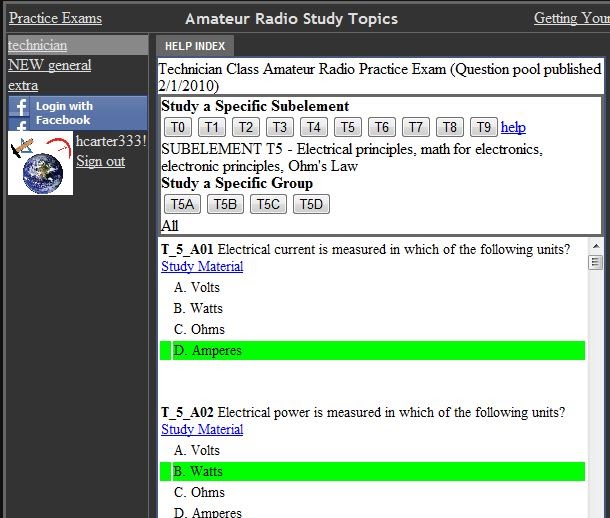Click Login with Facebook button
Image resolution: width=610 pixels, height=518 pixels.
coord(78,113)
